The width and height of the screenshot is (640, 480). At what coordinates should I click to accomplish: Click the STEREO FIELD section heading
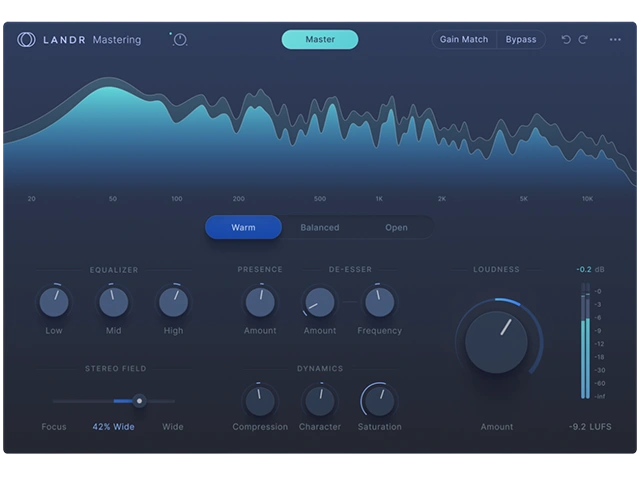[x=116, y=369]
